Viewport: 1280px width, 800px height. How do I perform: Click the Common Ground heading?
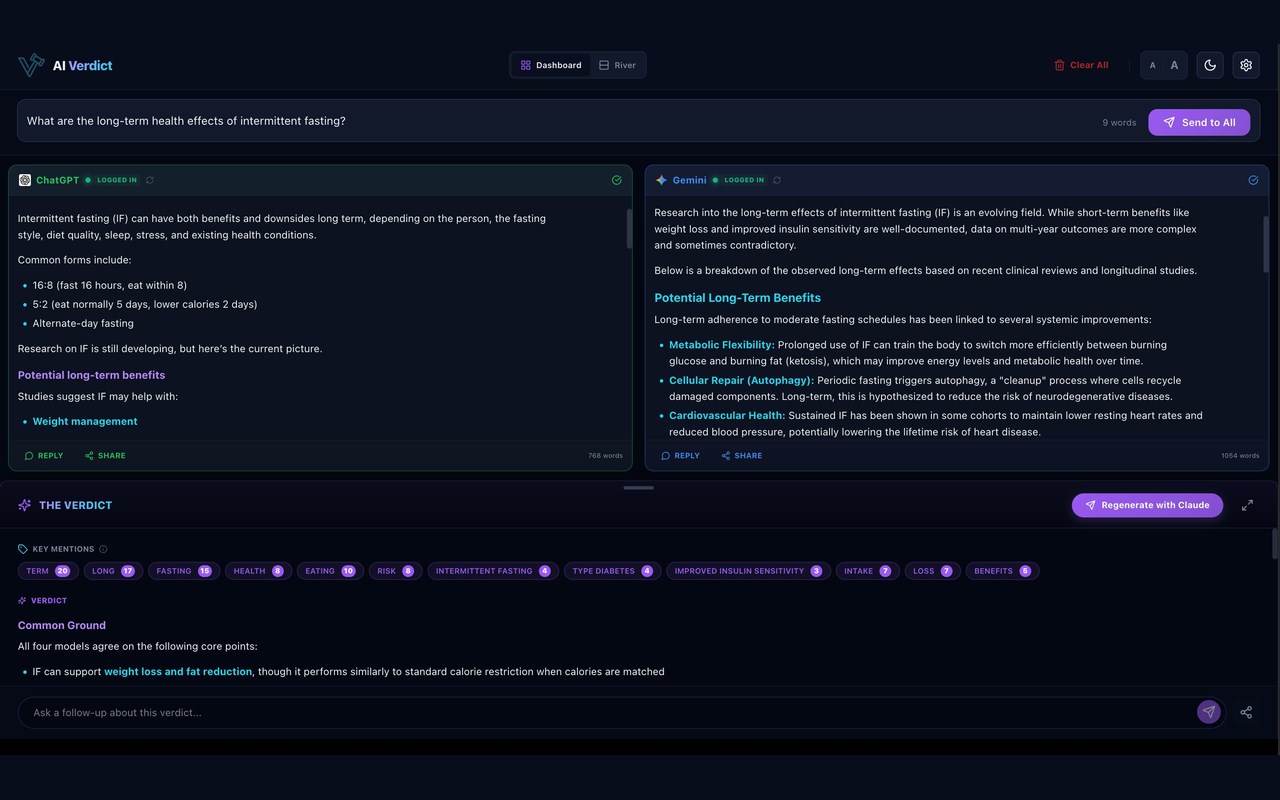pyautogui.click(x=62, y=625)
